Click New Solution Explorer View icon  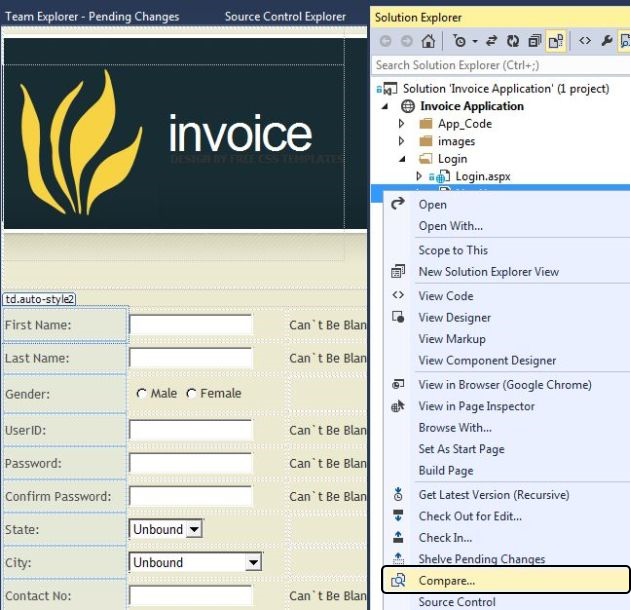[x=398, y=272]
